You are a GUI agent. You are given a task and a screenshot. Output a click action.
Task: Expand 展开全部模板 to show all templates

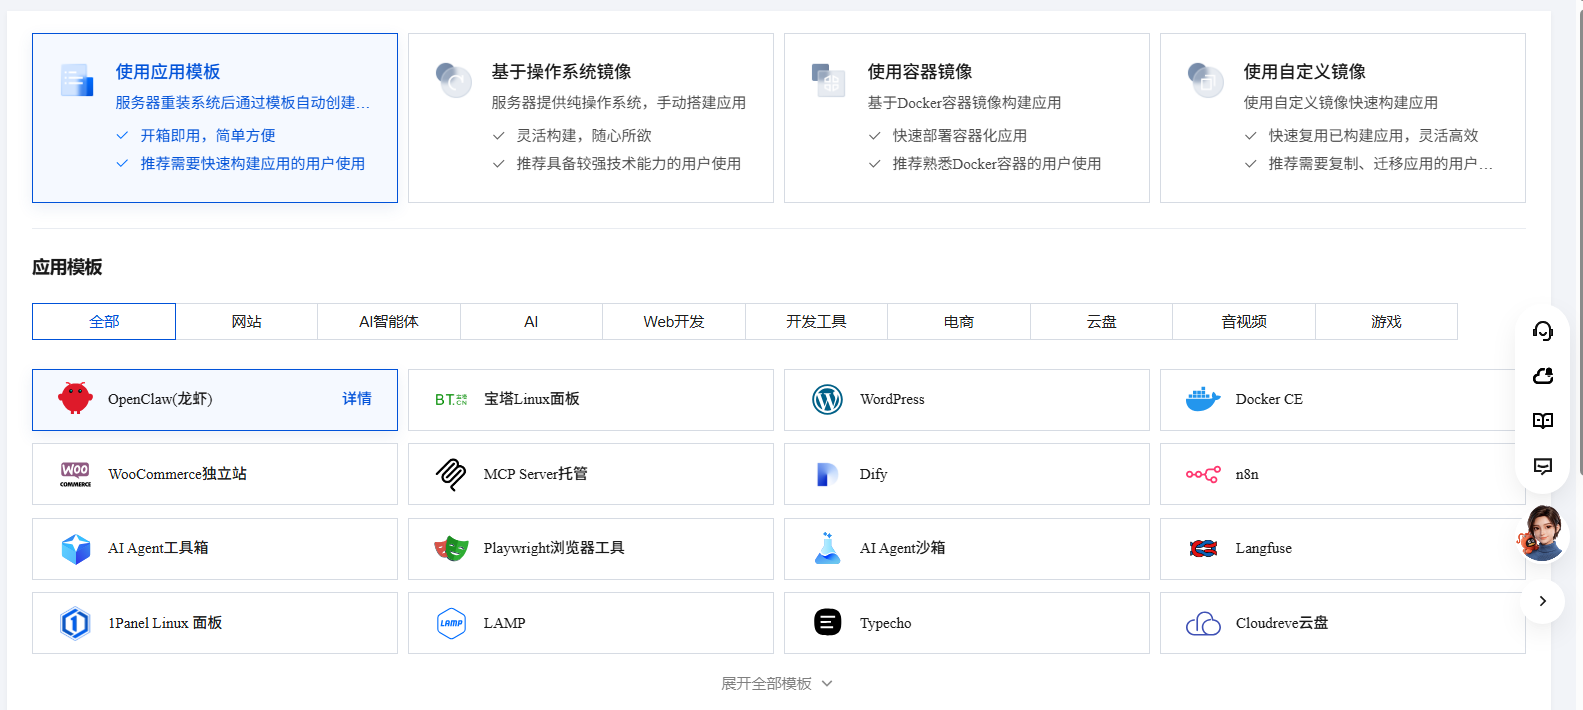[x=777, y=683]
